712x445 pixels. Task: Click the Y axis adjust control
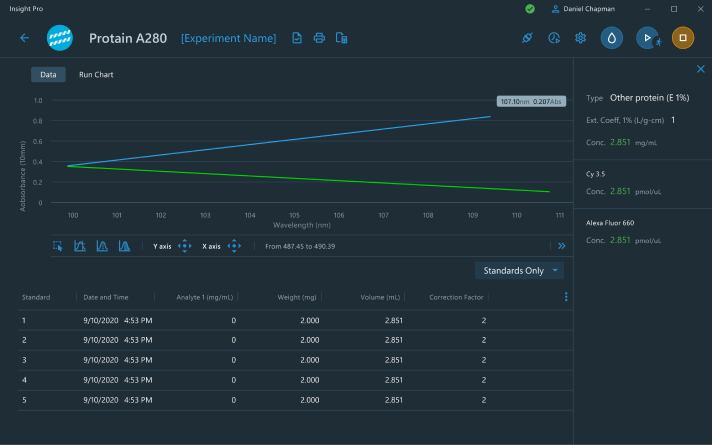184,246
